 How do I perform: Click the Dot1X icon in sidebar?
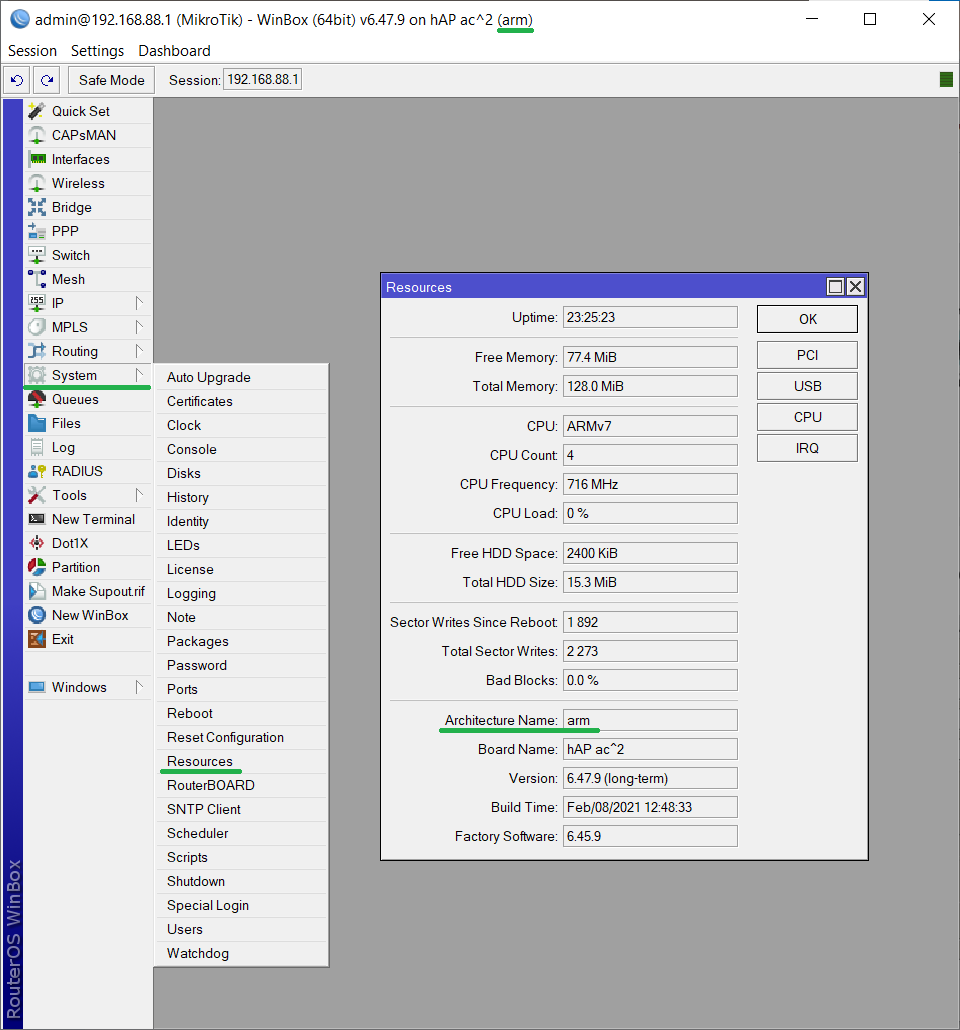coord(37,543)
